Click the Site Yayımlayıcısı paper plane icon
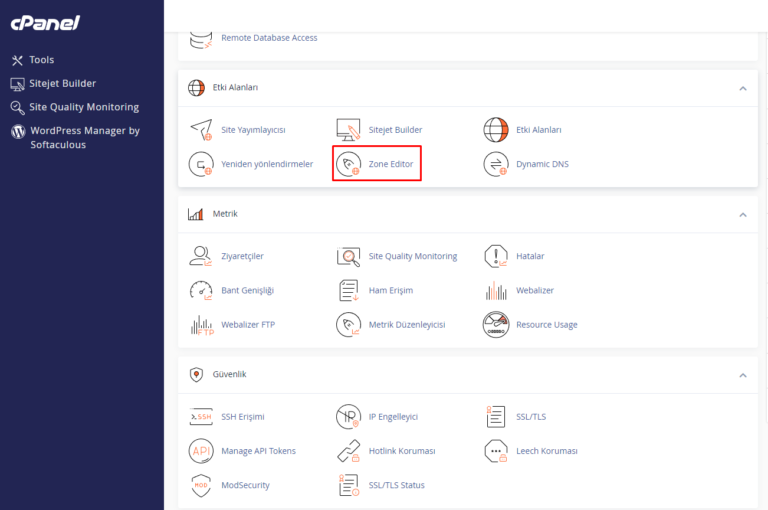 coord(201,130)
